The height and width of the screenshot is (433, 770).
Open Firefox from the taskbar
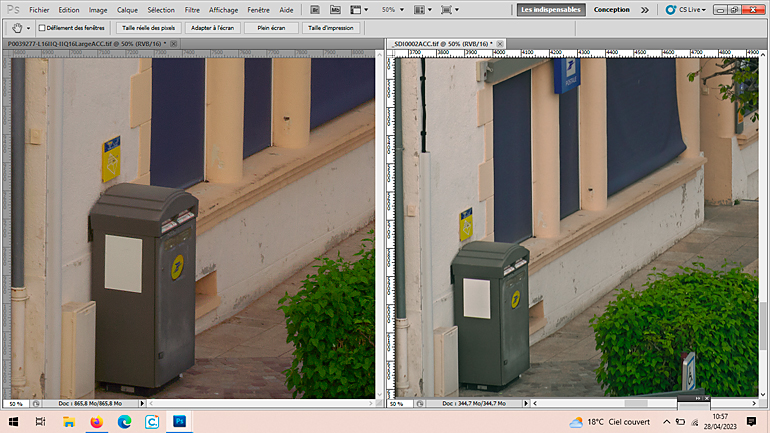[97, 422]
